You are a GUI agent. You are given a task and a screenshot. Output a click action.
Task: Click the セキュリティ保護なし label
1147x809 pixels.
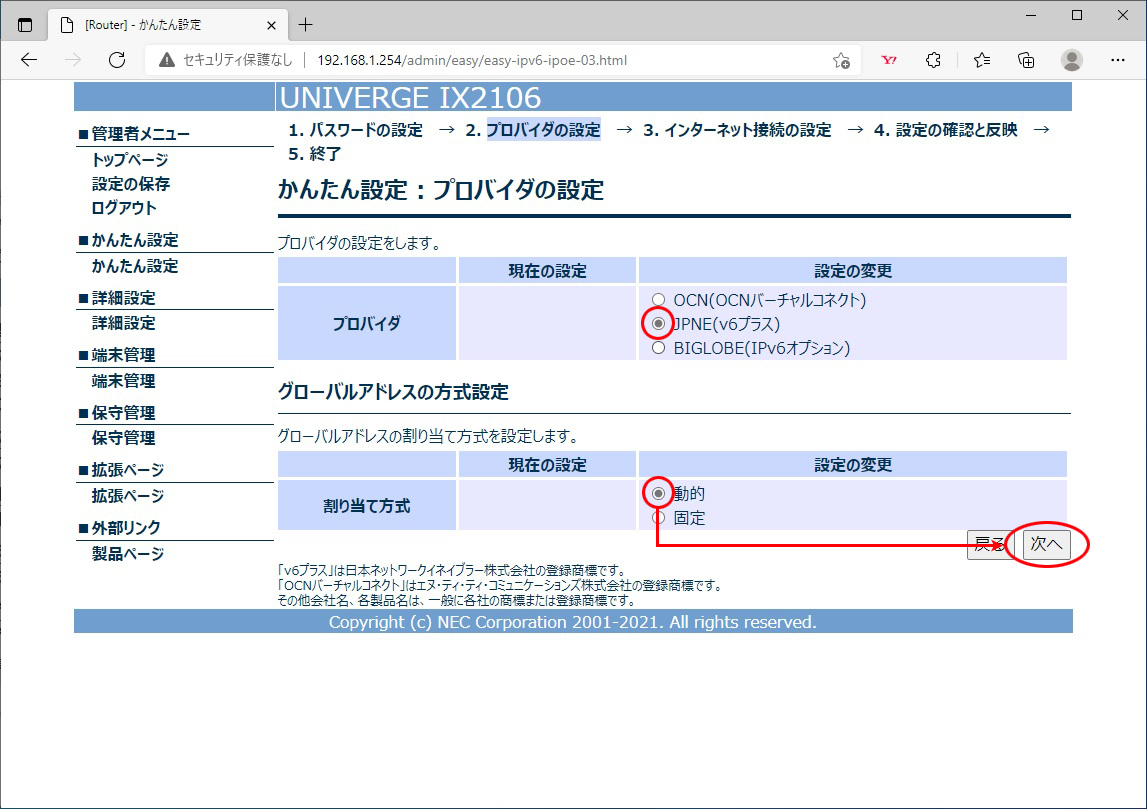(x=238, y=60)
